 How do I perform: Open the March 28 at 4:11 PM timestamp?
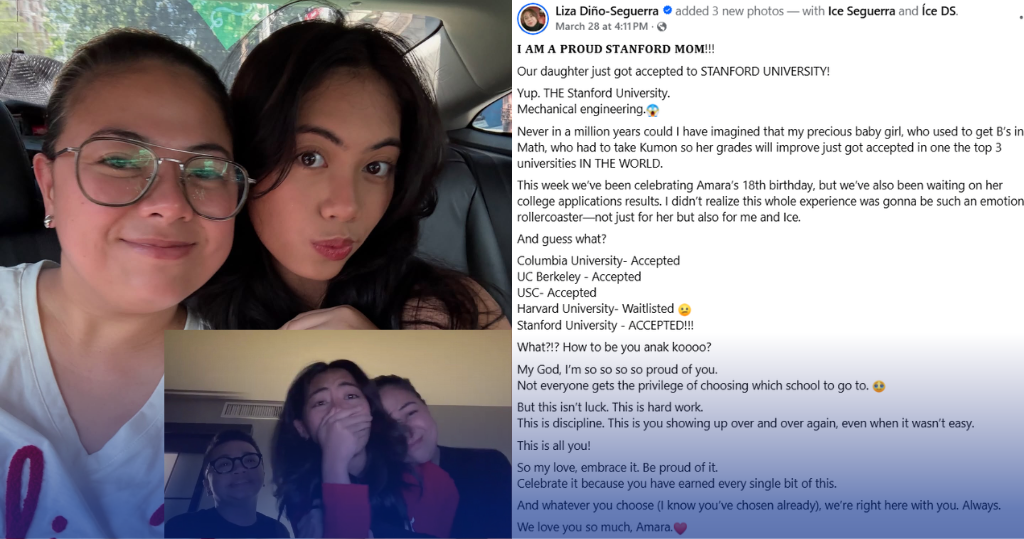pos(601,27)
